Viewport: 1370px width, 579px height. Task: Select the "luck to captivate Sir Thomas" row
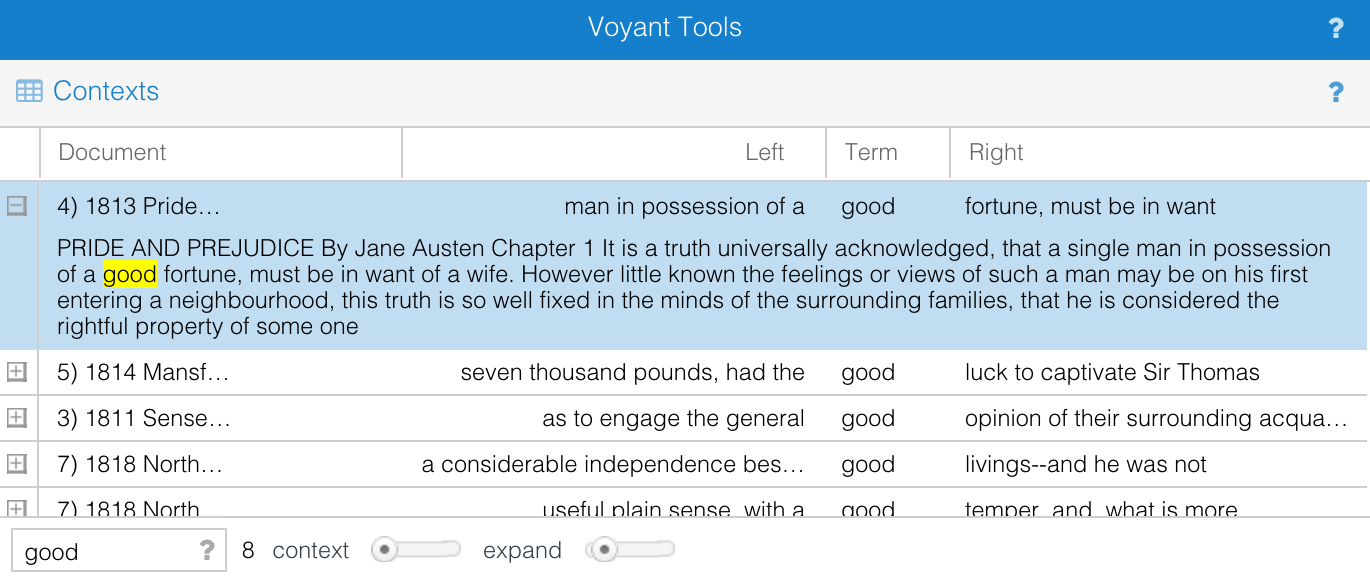tap(1112, 372)
